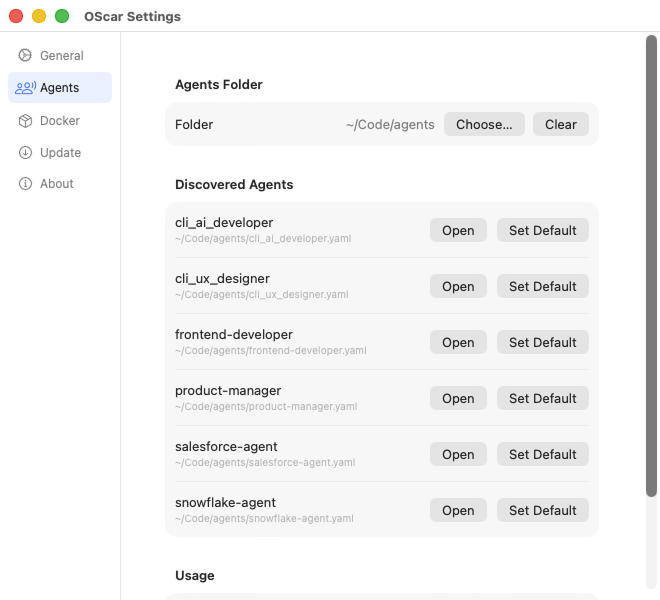Open the frontend-developer agent file
The height and width of the screenshot is (600, 660).
pyautogui.click(x=458, y=342)
